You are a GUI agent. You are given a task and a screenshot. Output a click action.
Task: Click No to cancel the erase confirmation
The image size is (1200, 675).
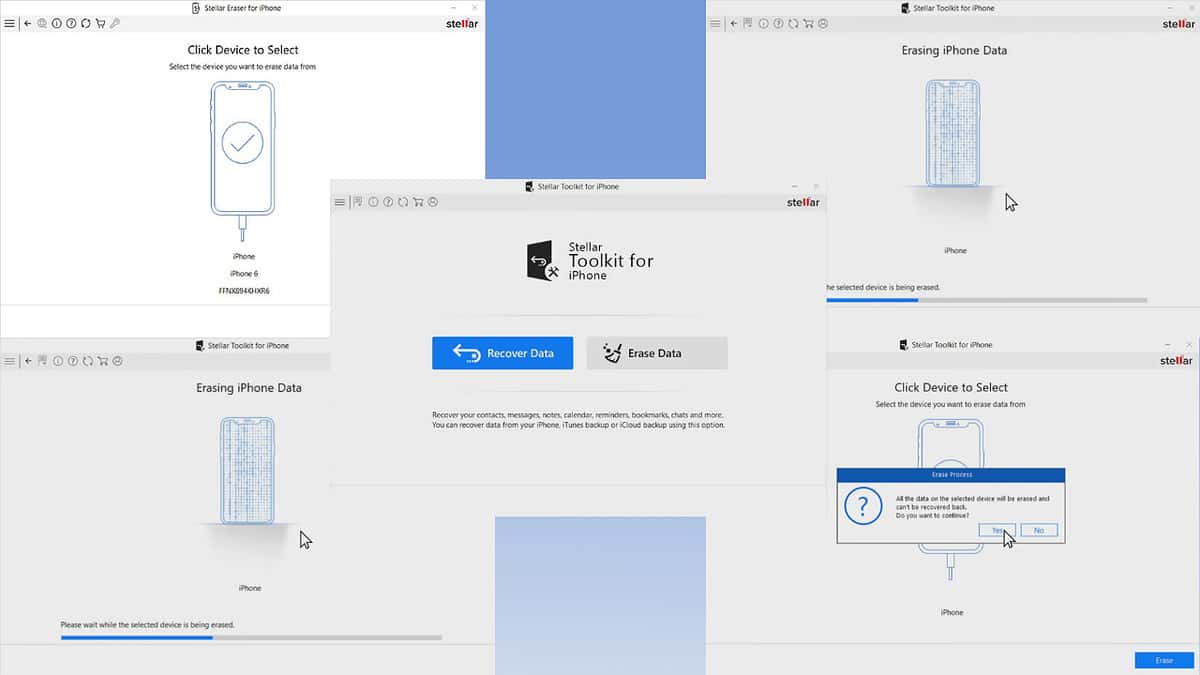click(1039, 530)
